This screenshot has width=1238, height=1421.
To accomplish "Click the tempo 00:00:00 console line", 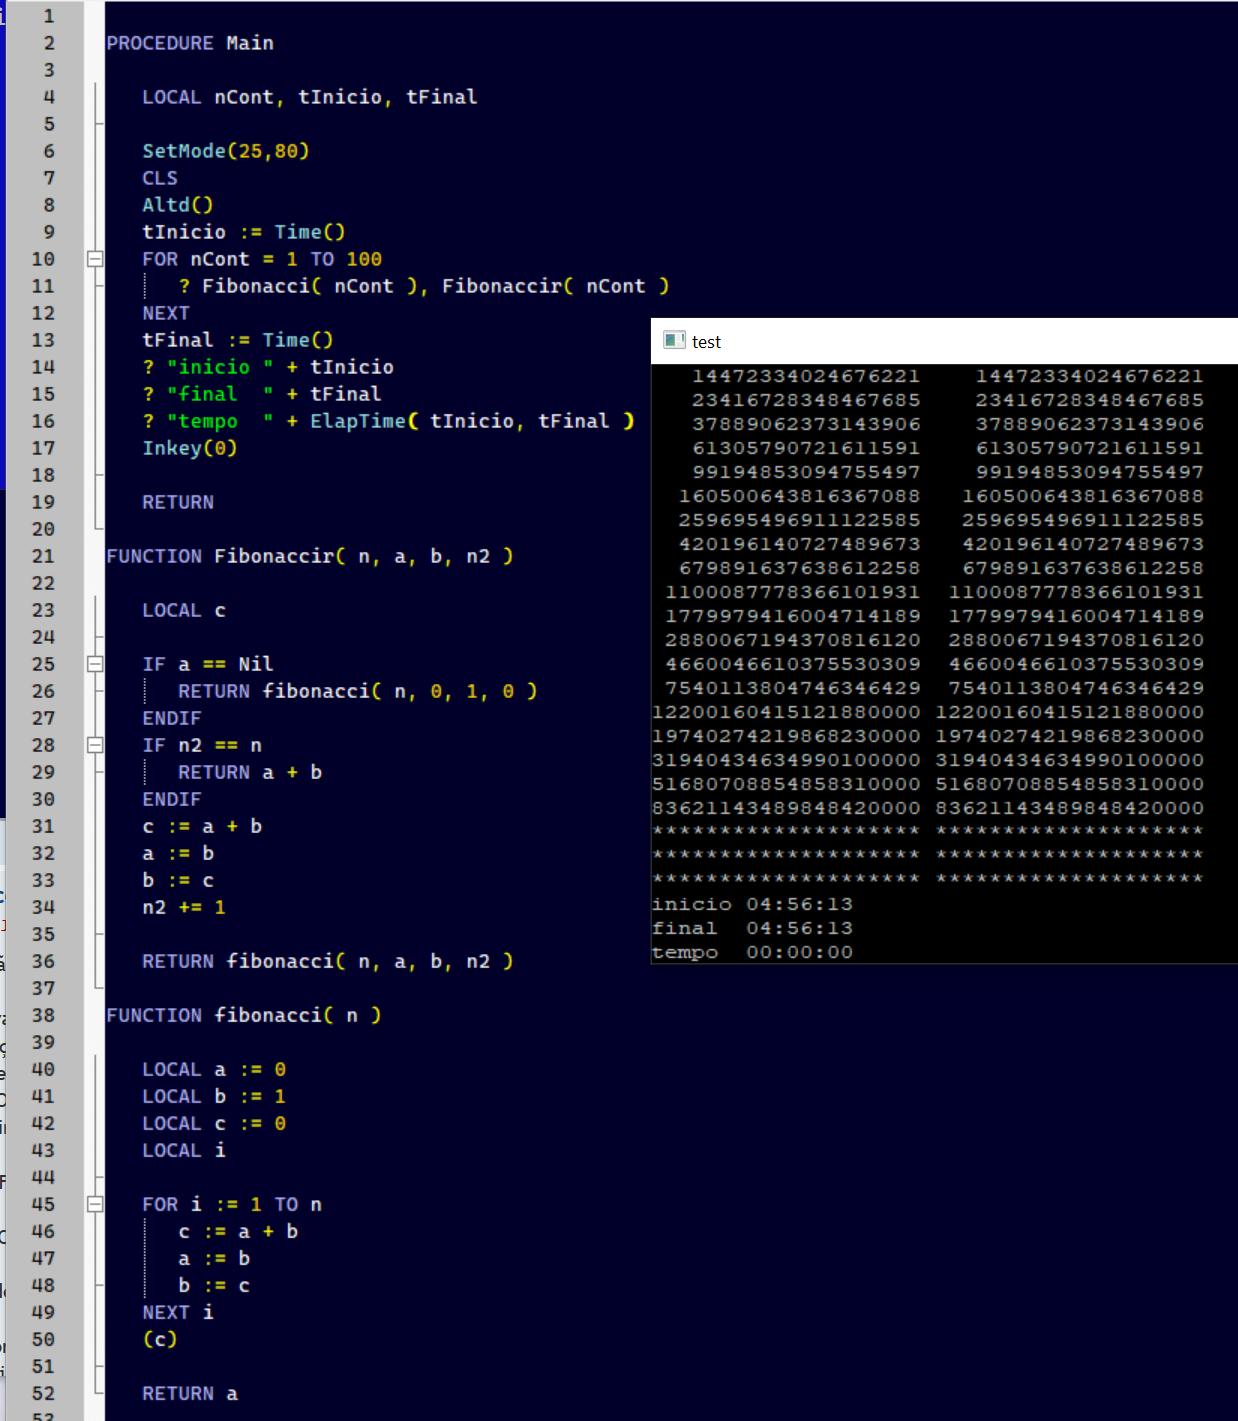I will [x=751, y=952].
